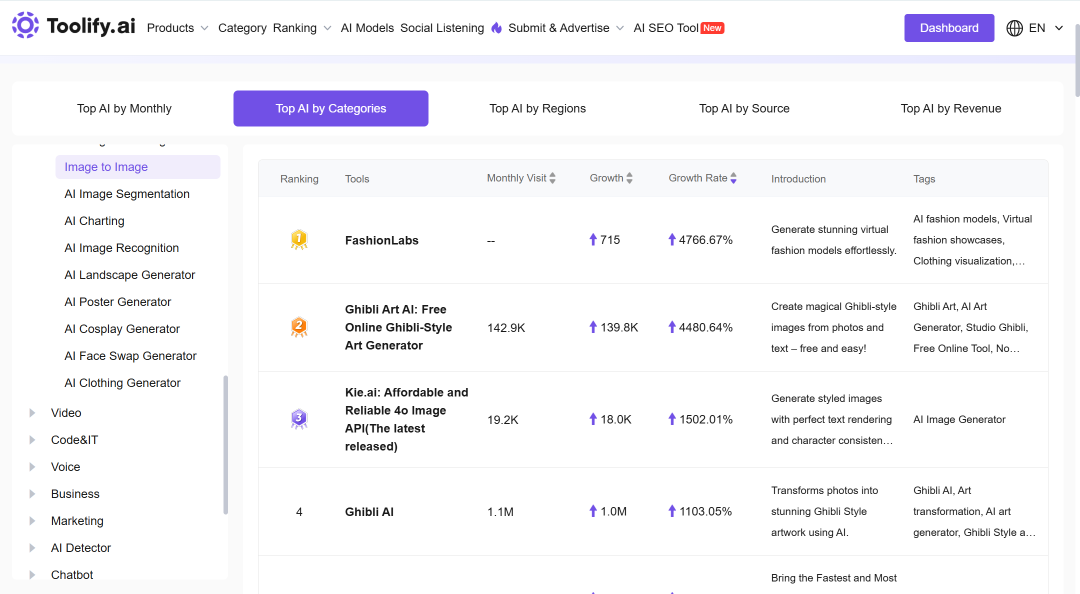Expand the Code&IT category tree
Screen dimensions: 1080x594
pos(32,440)
